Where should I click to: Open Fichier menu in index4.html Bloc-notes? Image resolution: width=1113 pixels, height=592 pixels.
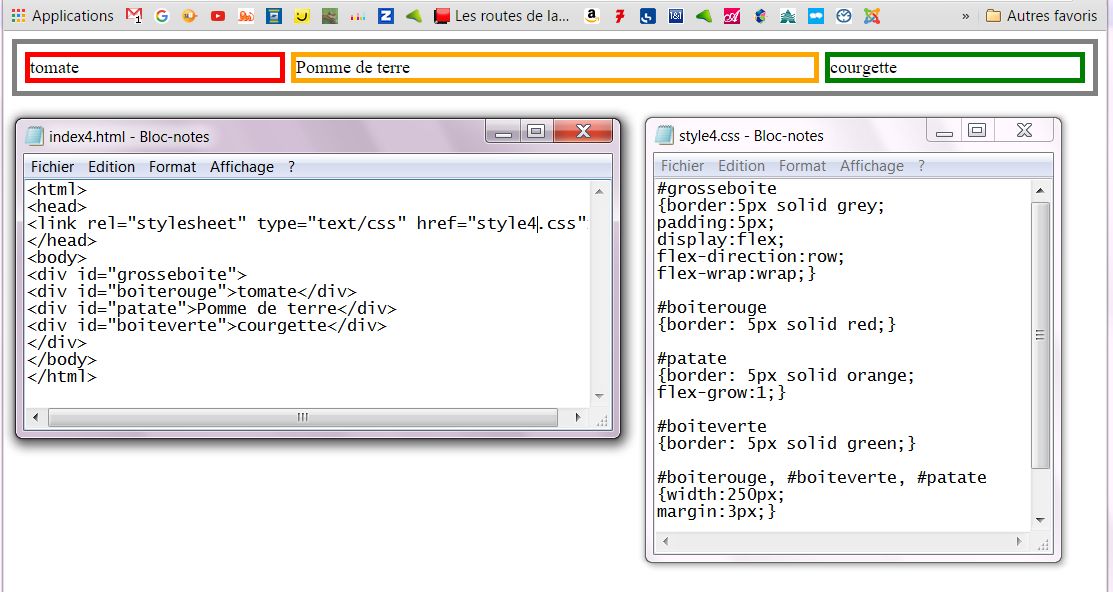[52, 167]
